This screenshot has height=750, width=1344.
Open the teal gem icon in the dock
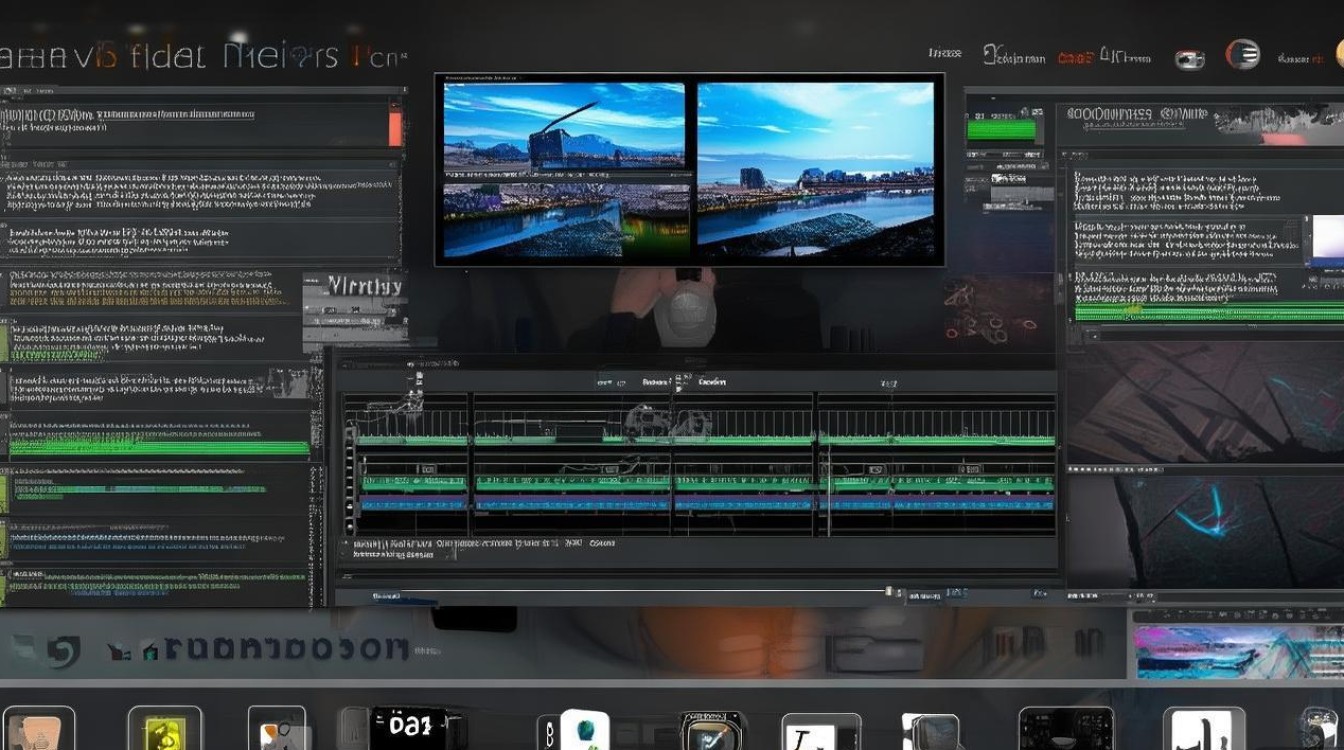pos(585,730)
